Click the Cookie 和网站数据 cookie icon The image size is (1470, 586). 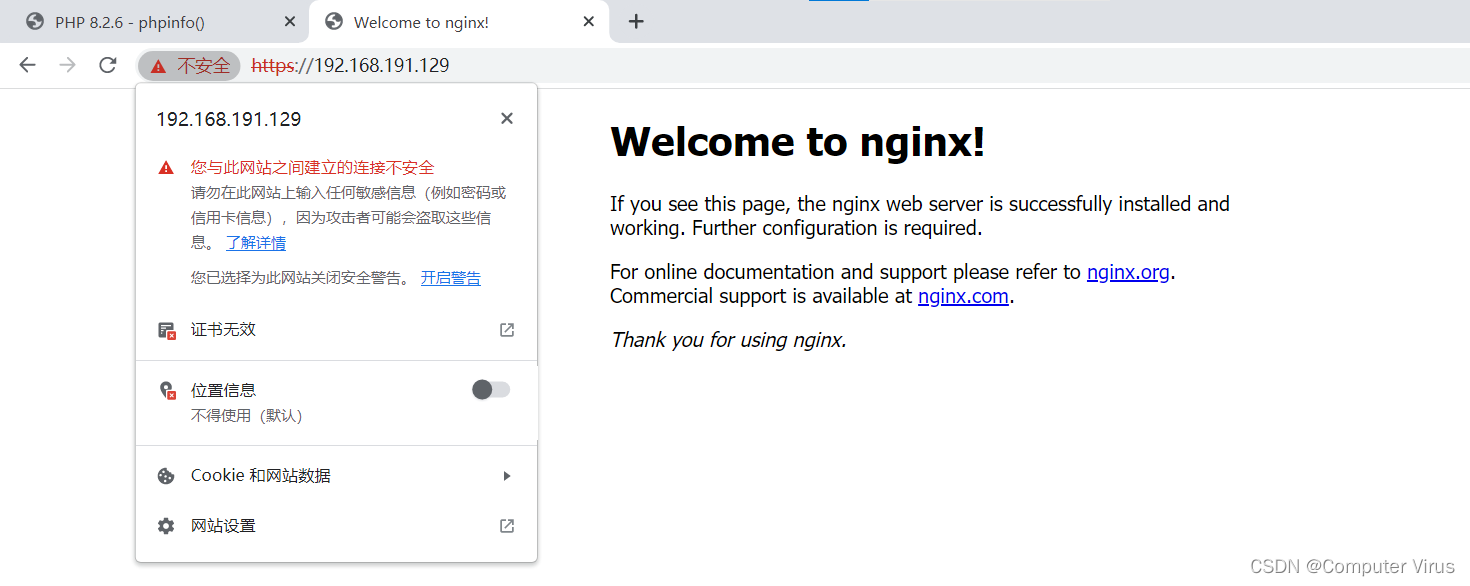click(x=166, y=475)
